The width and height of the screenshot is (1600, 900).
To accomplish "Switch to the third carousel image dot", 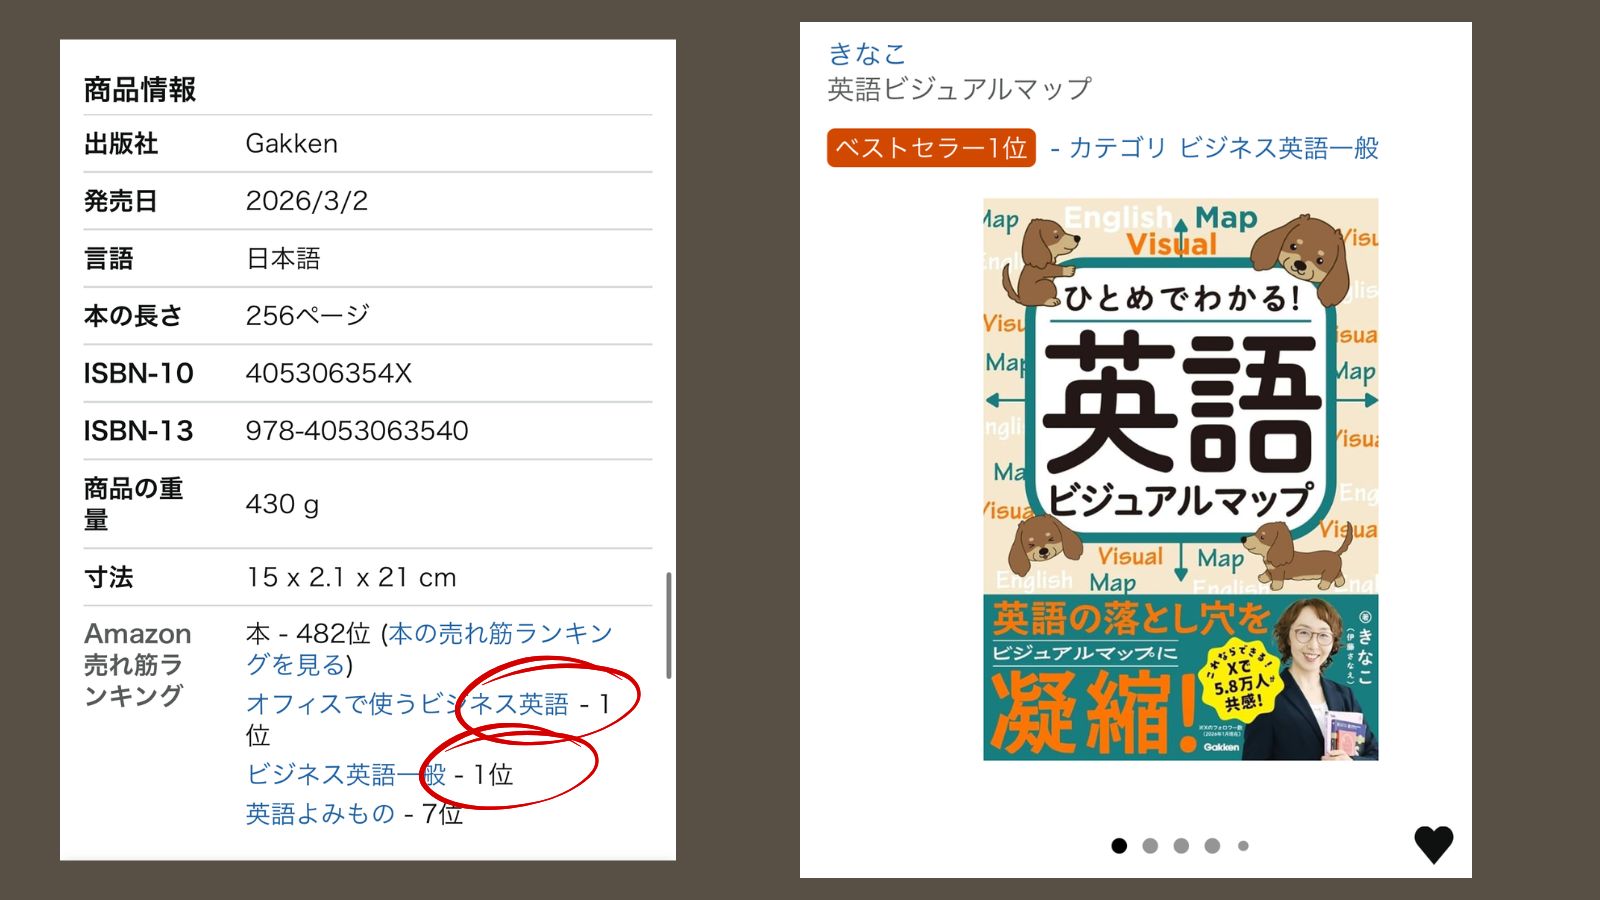I will coord(1181,846).
